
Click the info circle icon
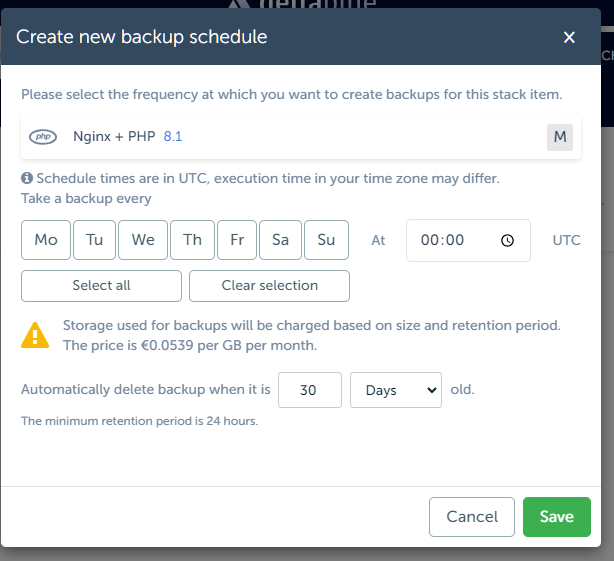(27, 178)
